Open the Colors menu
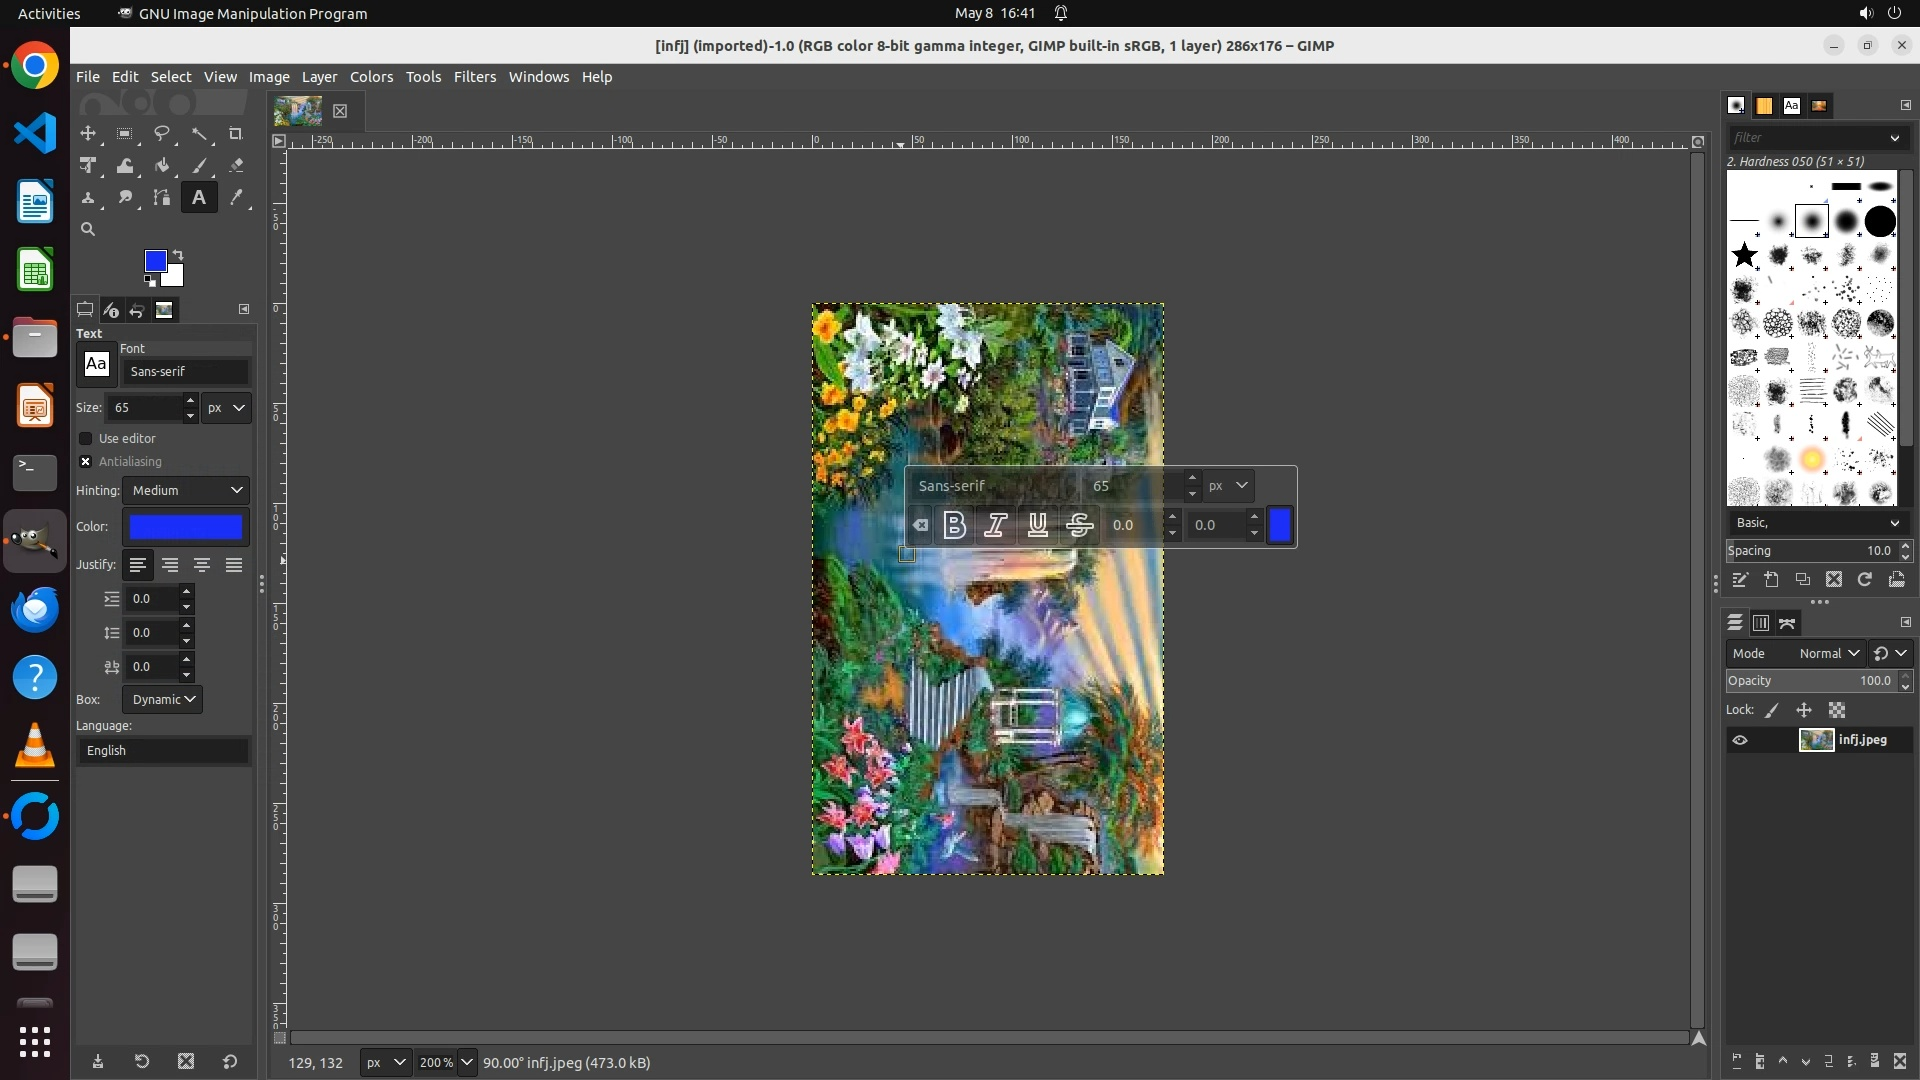This screenshot has height=1080, width=1920. (x=371, y=77)
